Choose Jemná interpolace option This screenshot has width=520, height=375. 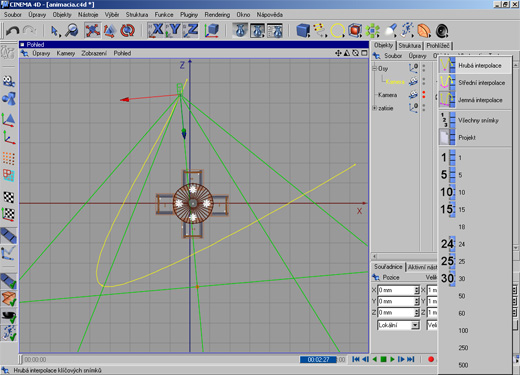point(475,100)
